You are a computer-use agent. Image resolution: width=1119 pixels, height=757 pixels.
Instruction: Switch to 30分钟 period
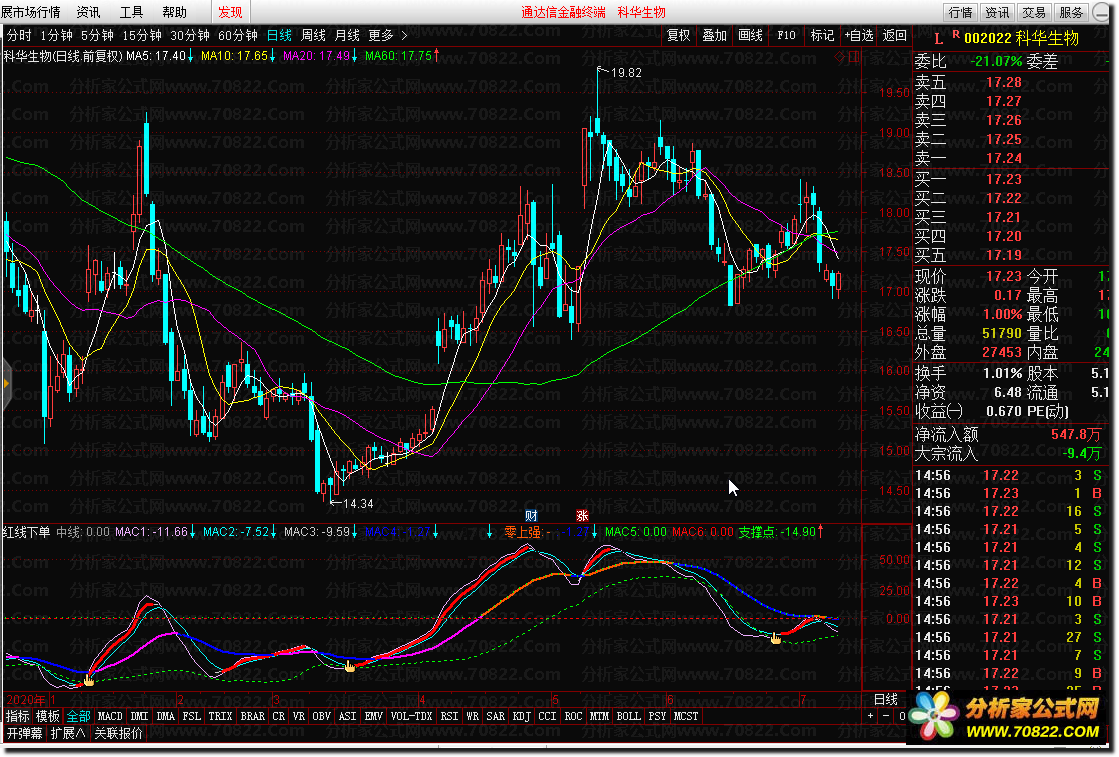point(190,35)
